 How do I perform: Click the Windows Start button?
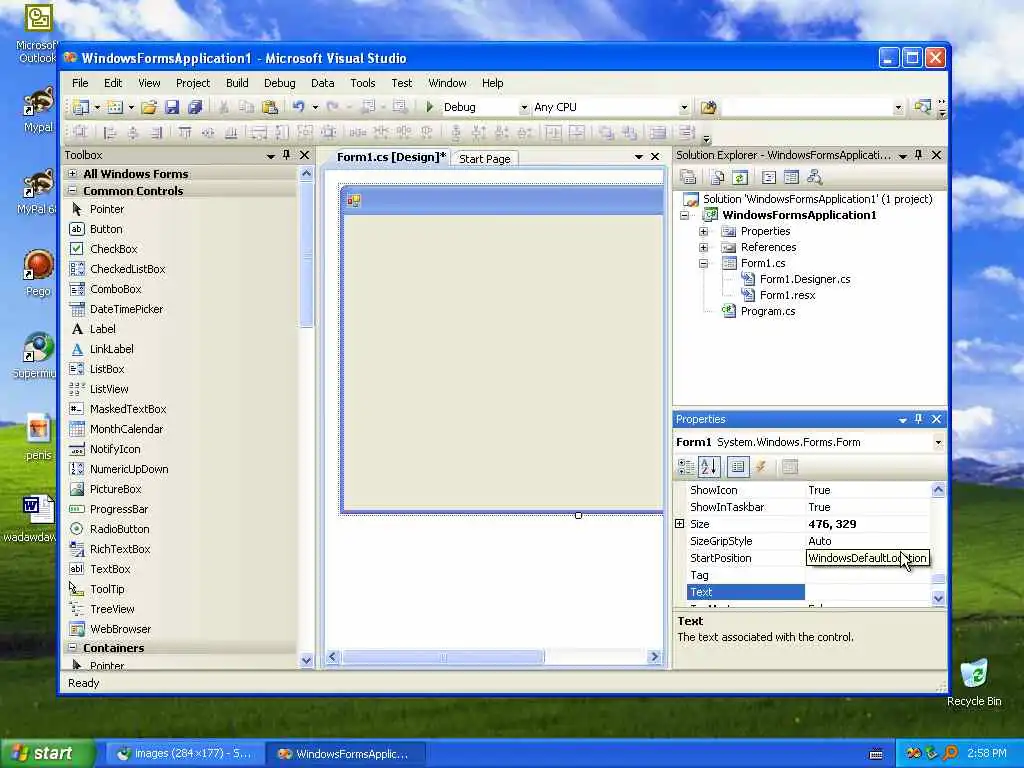point(46,754)
